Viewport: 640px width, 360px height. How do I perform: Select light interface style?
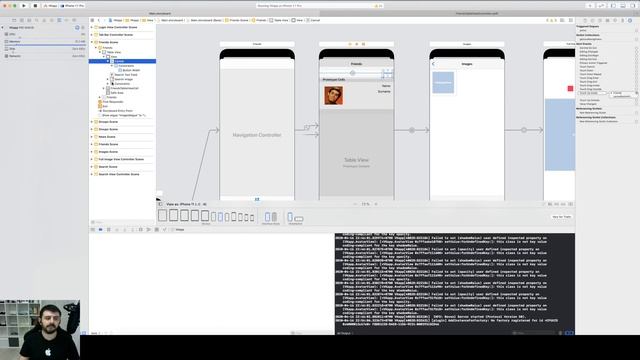[x=267, y=217]
